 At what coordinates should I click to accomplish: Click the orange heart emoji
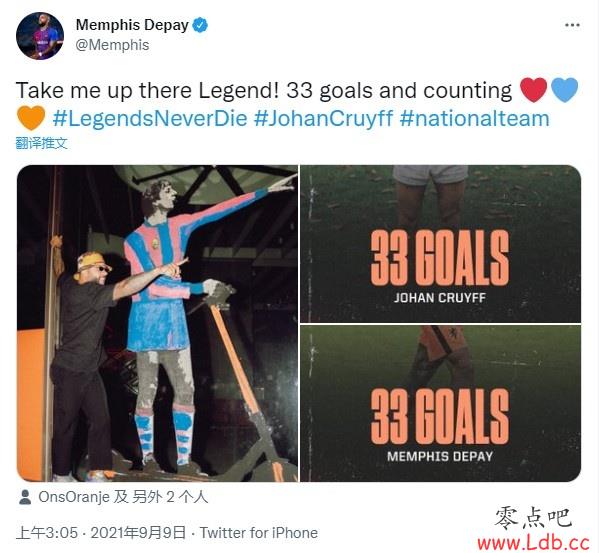tap(31, 118)
